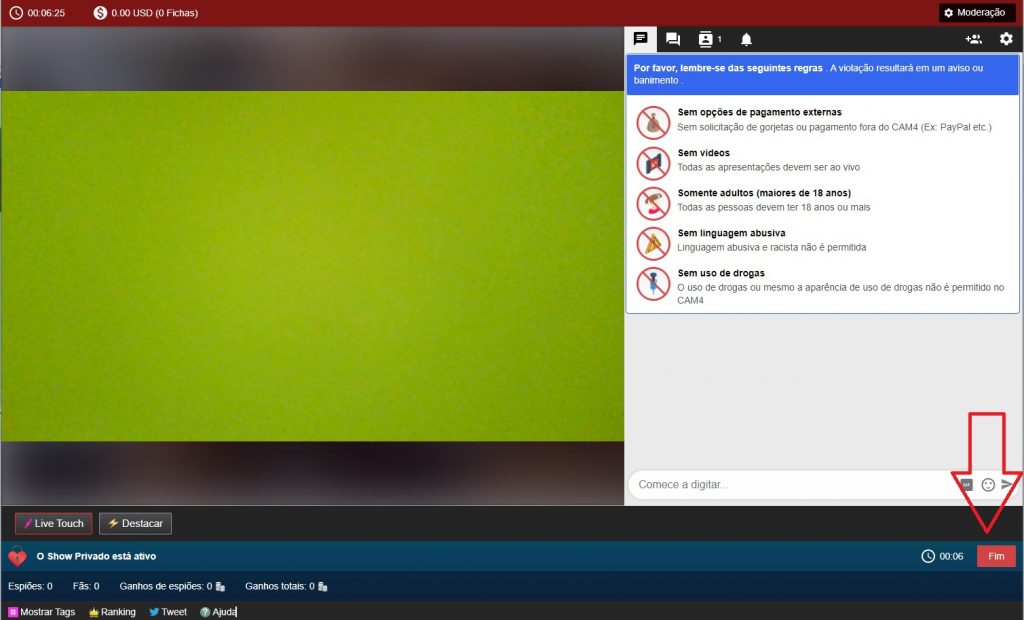Click the Tweet link
Screen dimensions: 1024x620
click(x=168, y=612)
